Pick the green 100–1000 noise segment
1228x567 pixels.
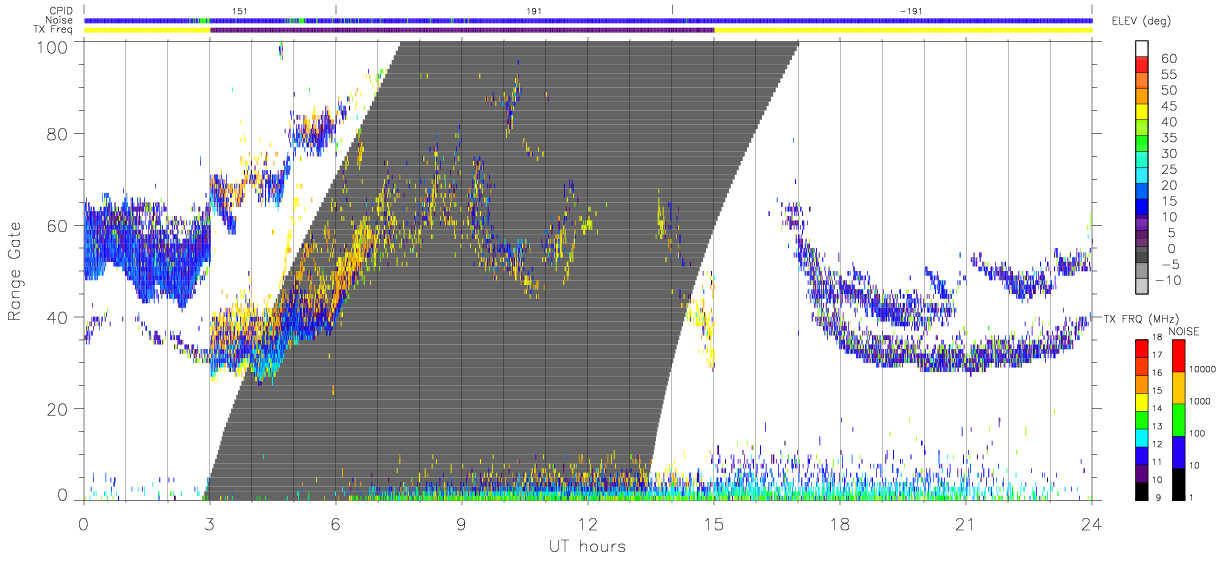coord(1179,420)
